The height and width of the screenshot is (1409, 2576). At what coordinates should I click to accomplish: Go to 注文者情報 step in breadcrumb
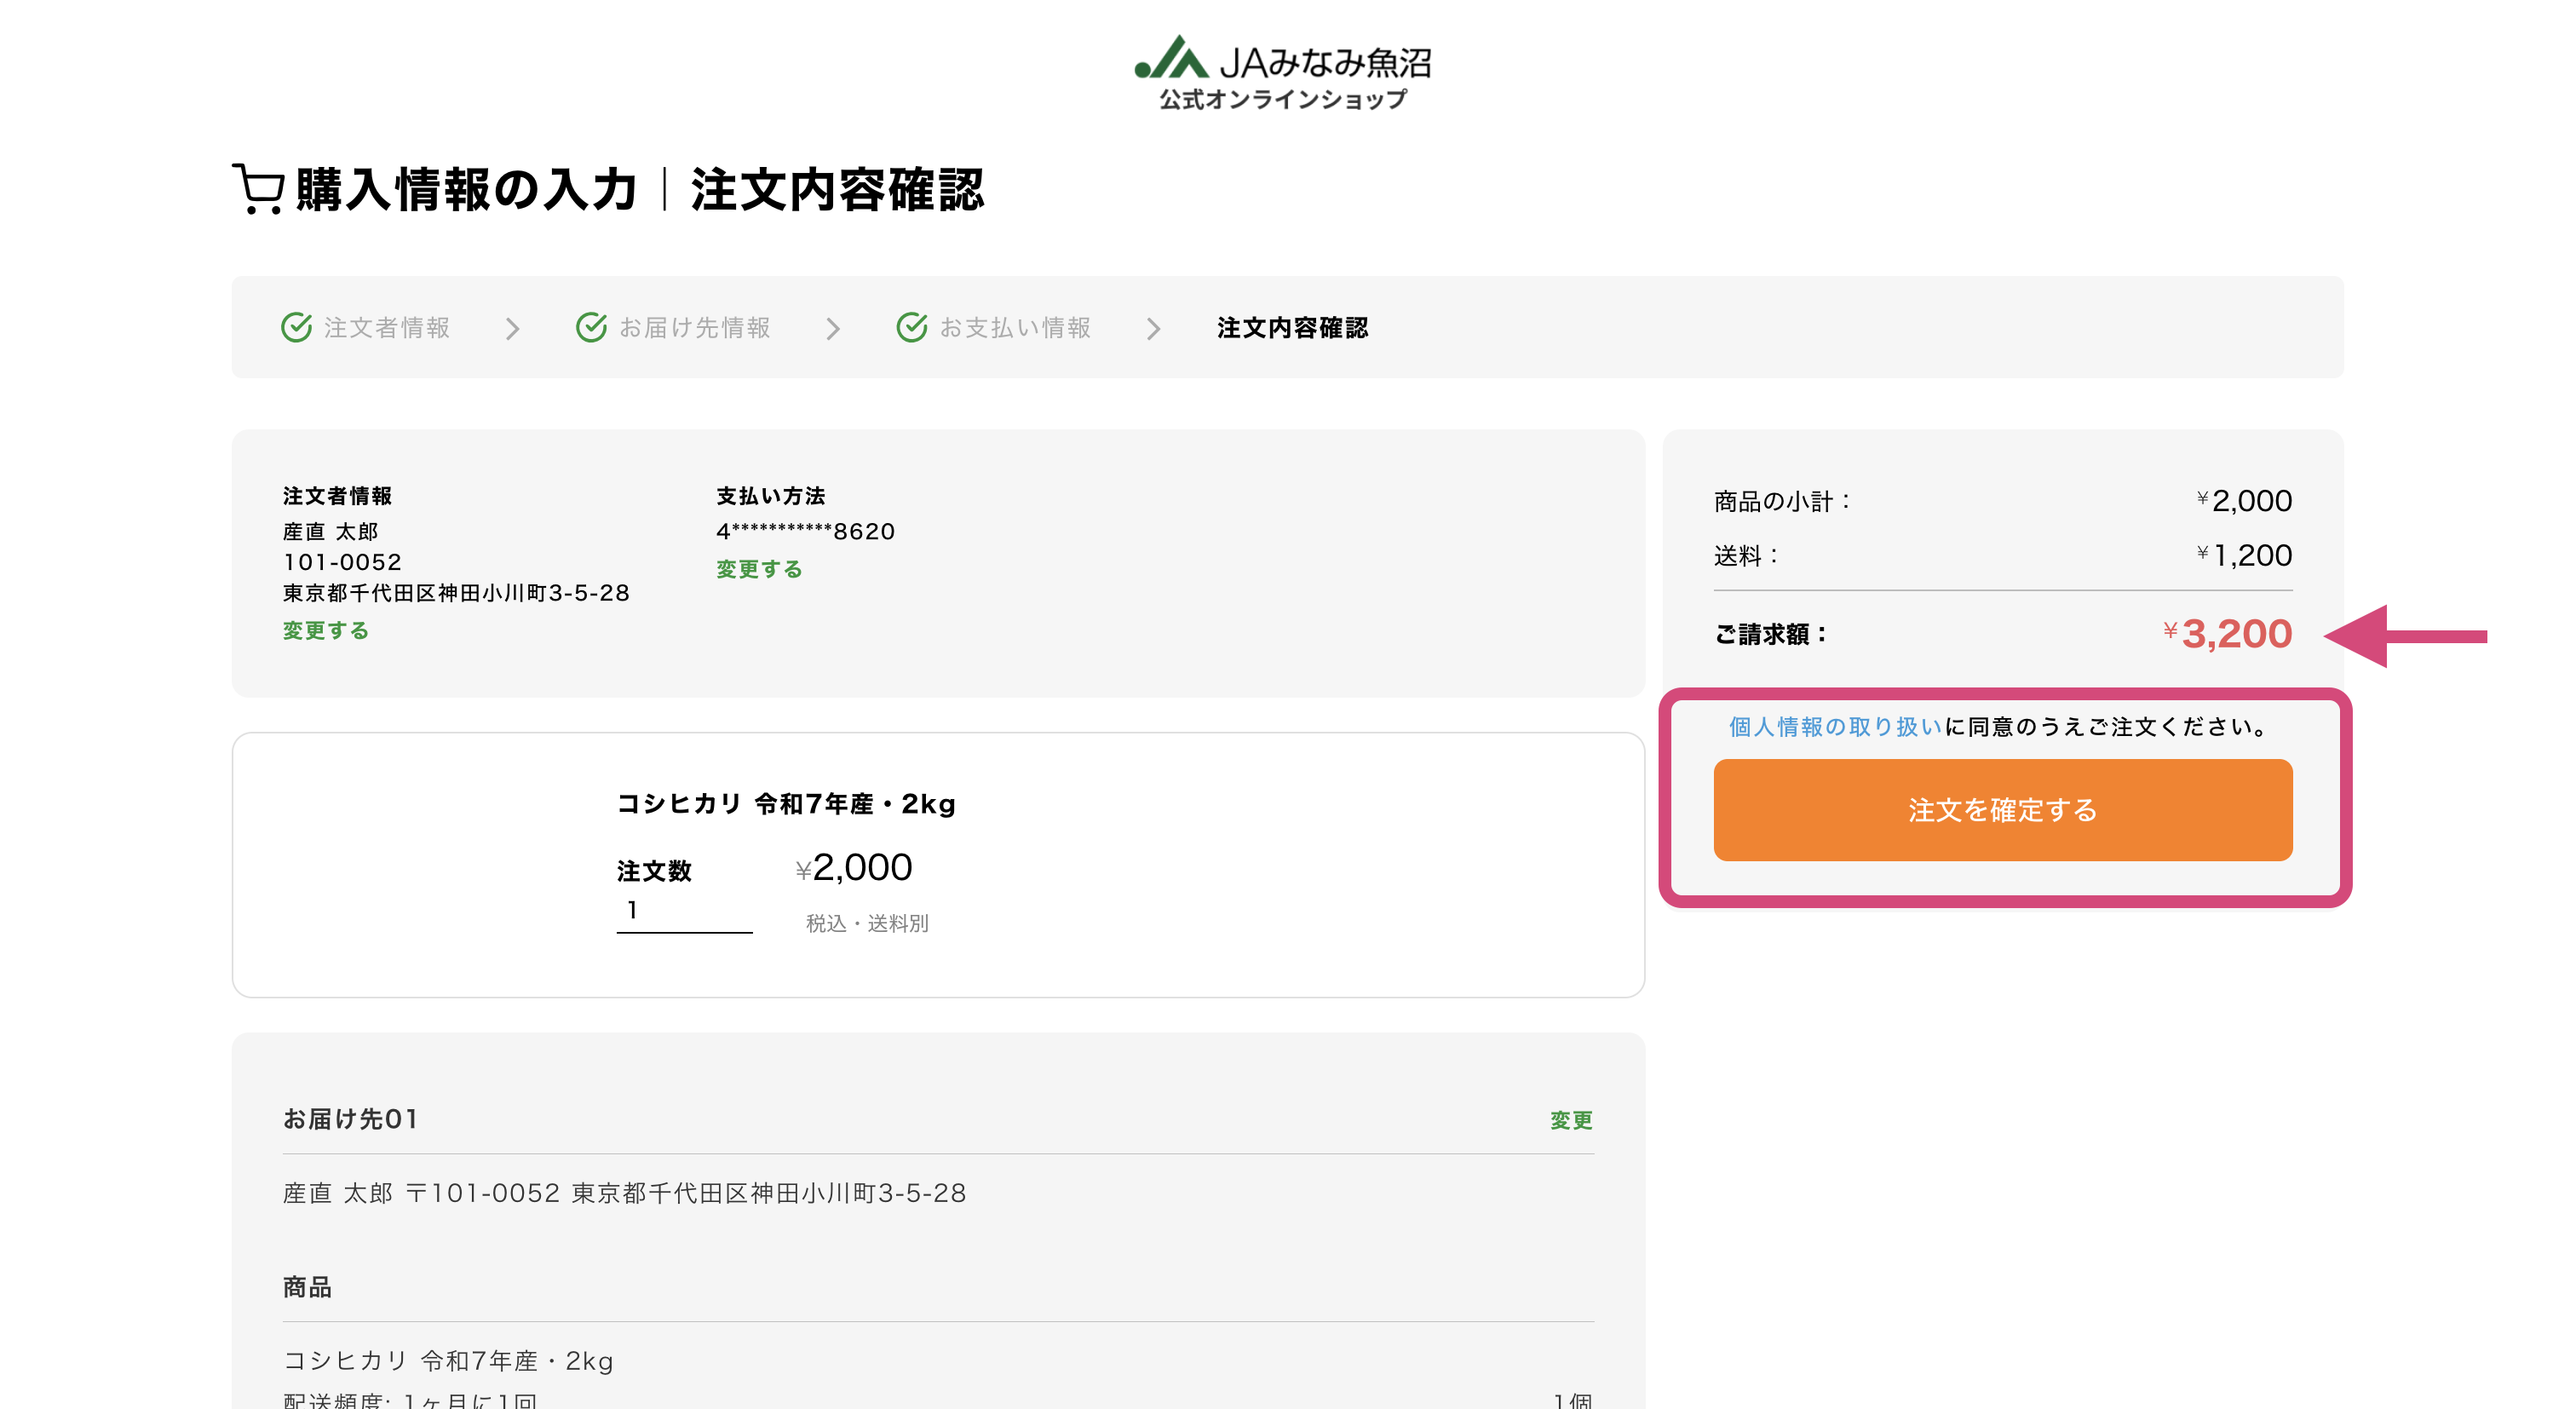(386, 328)
